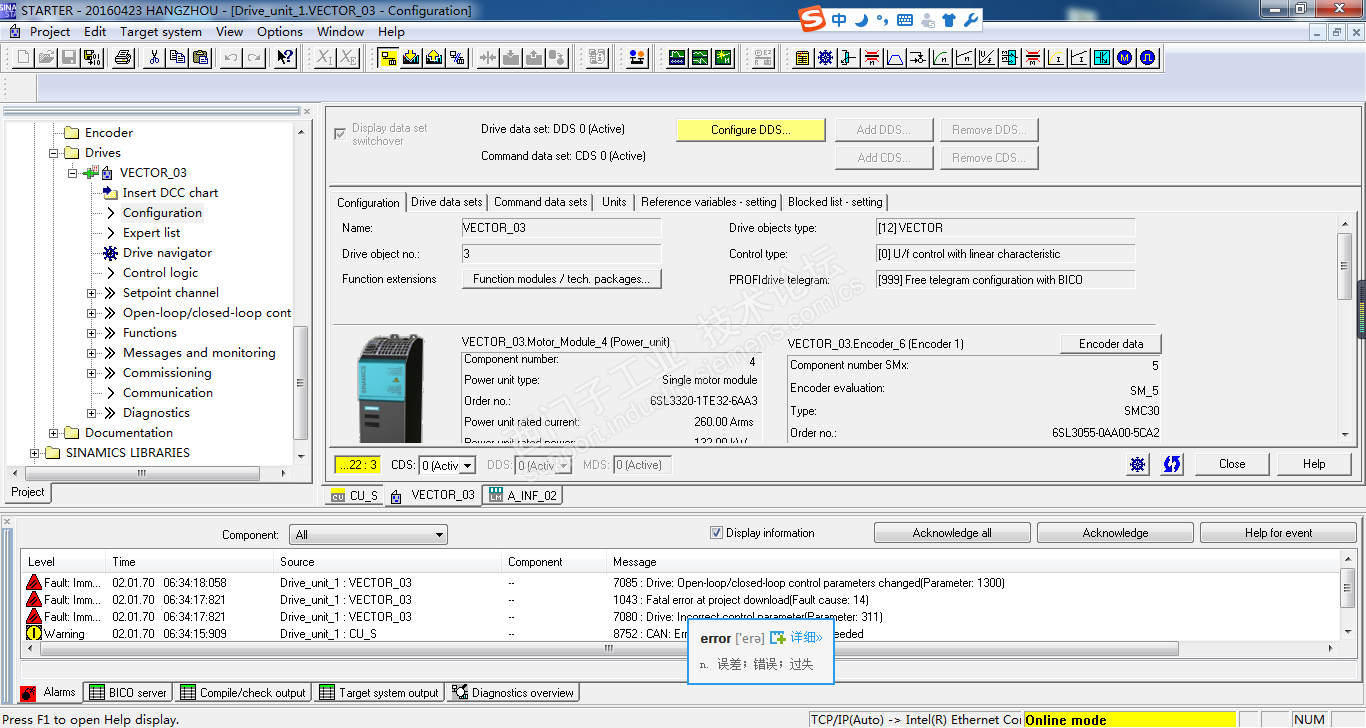Collapse the VECTOR_03 drive node
1366x728 pixels.
point(73,173)
